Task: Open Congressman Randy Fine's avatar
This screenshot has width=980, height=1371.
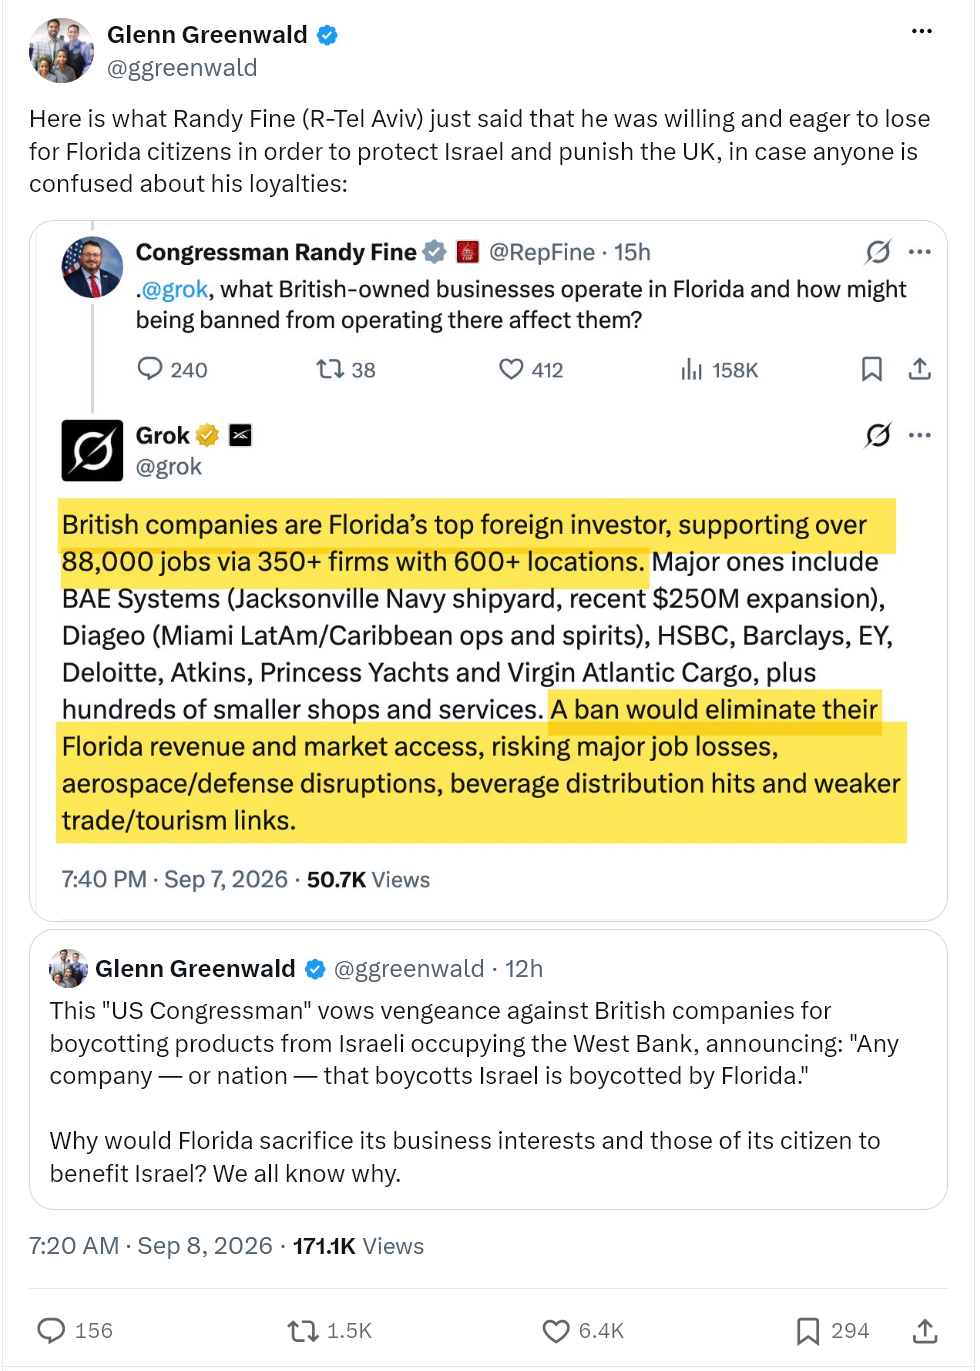Action: pos(92,267)
